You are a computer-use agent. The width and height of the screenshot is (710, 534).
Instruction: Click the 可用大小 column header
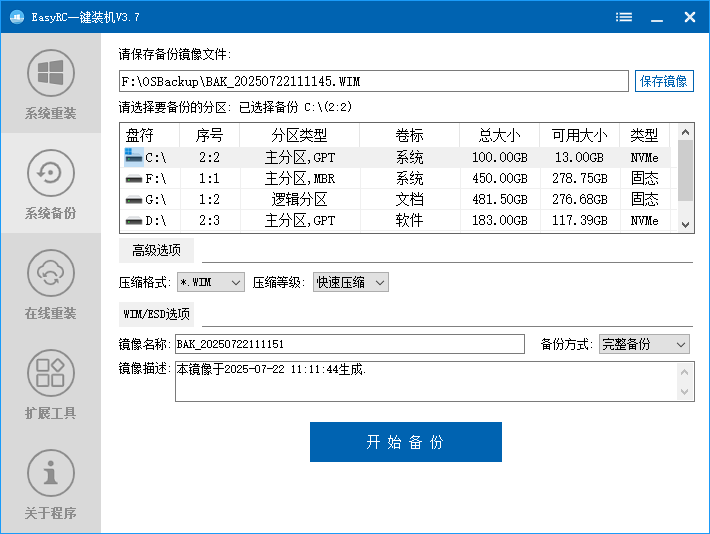click(580, 135)
